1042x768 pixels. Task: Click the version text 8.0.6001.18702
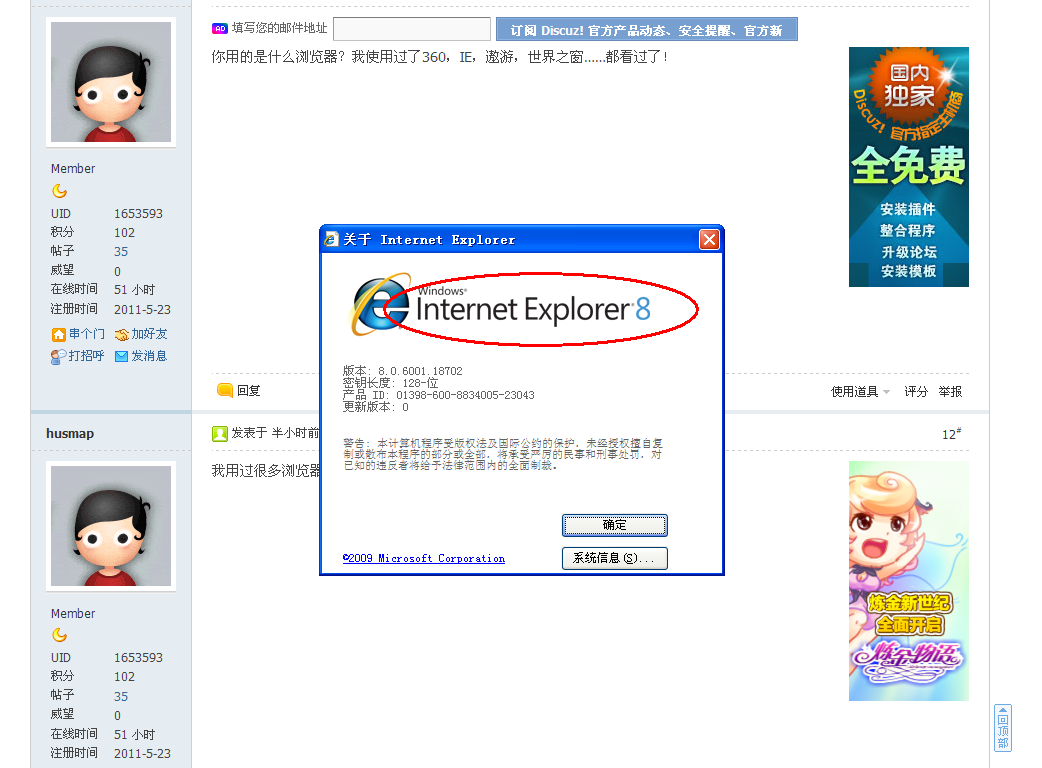[420, 371]
